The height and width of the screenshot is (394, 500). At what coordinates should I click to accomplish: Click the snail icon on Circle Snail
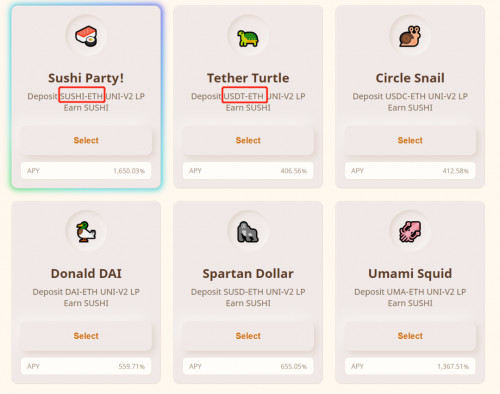coord(410,36)
